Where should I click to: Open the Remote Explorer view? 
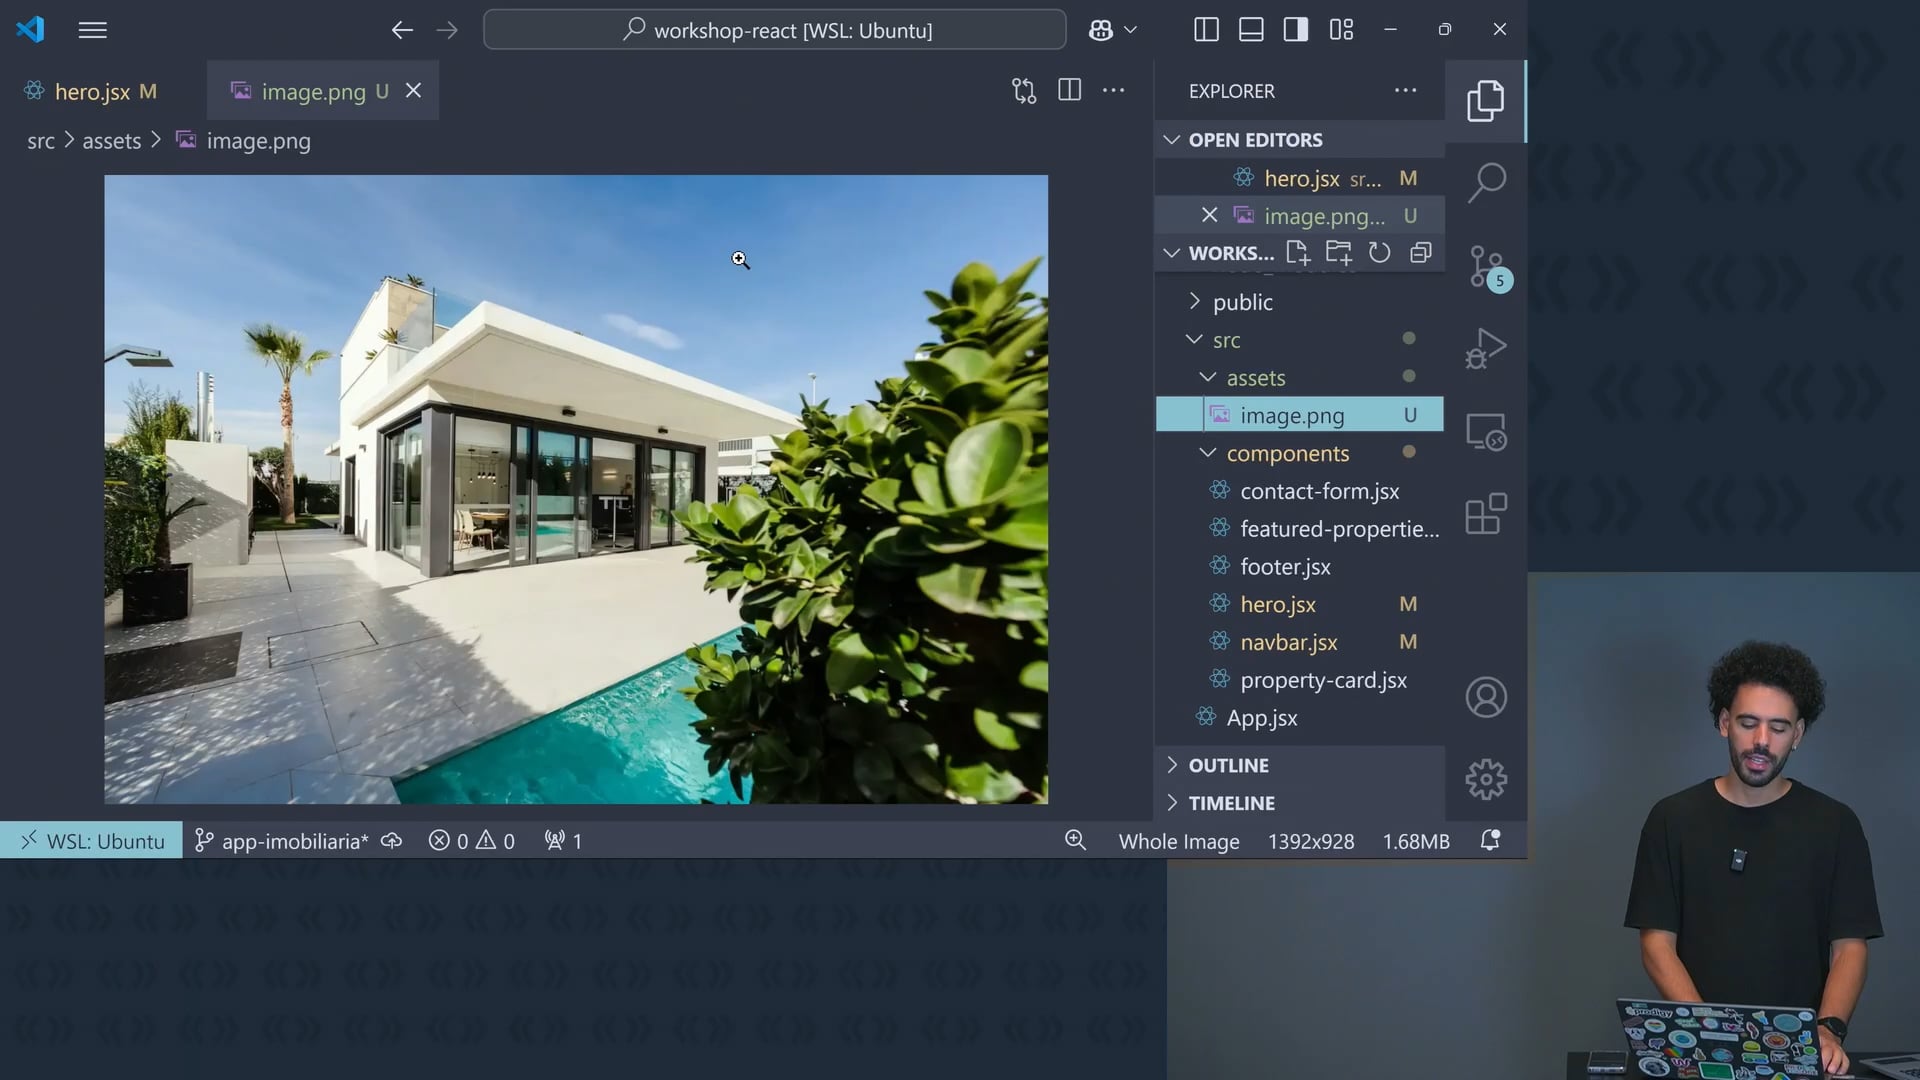1486,432
